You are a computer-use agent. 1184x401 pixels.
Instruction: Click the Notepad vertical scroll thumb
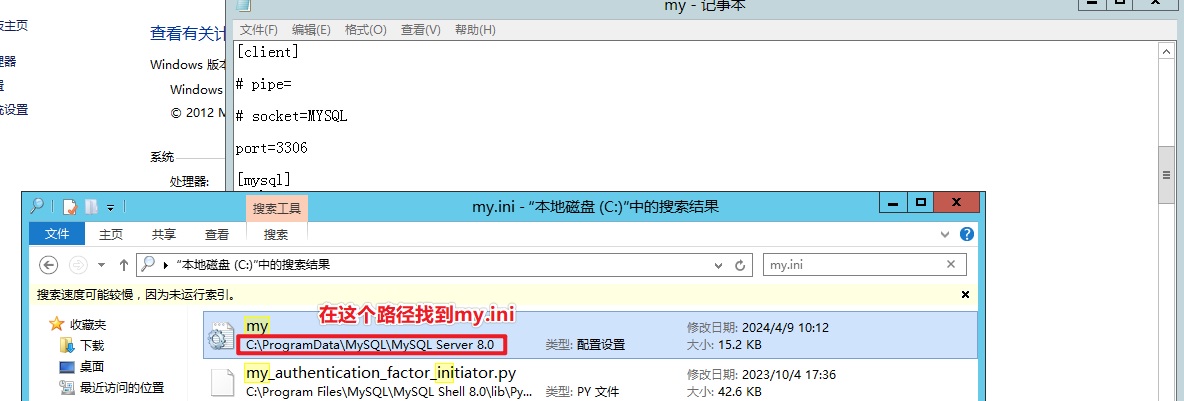(1165, 175)
